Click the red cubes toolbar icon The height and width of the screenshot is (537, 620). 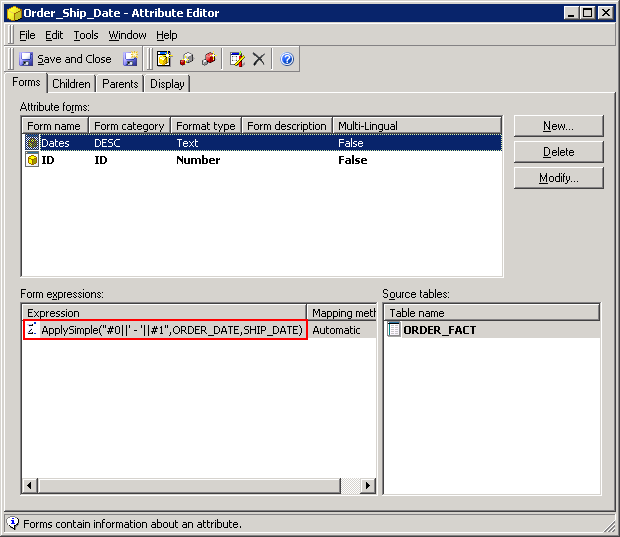[x=209, y=59]
